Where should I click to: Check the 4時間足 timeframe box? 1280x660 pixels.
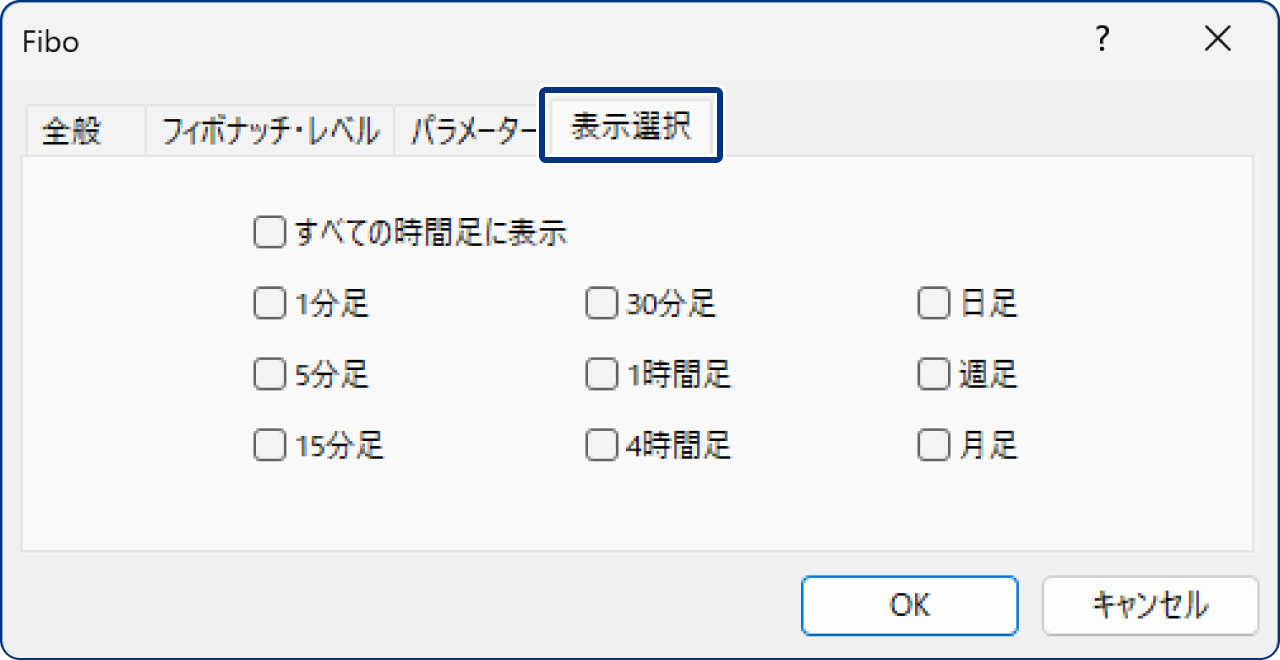click(x=600, y=445)
